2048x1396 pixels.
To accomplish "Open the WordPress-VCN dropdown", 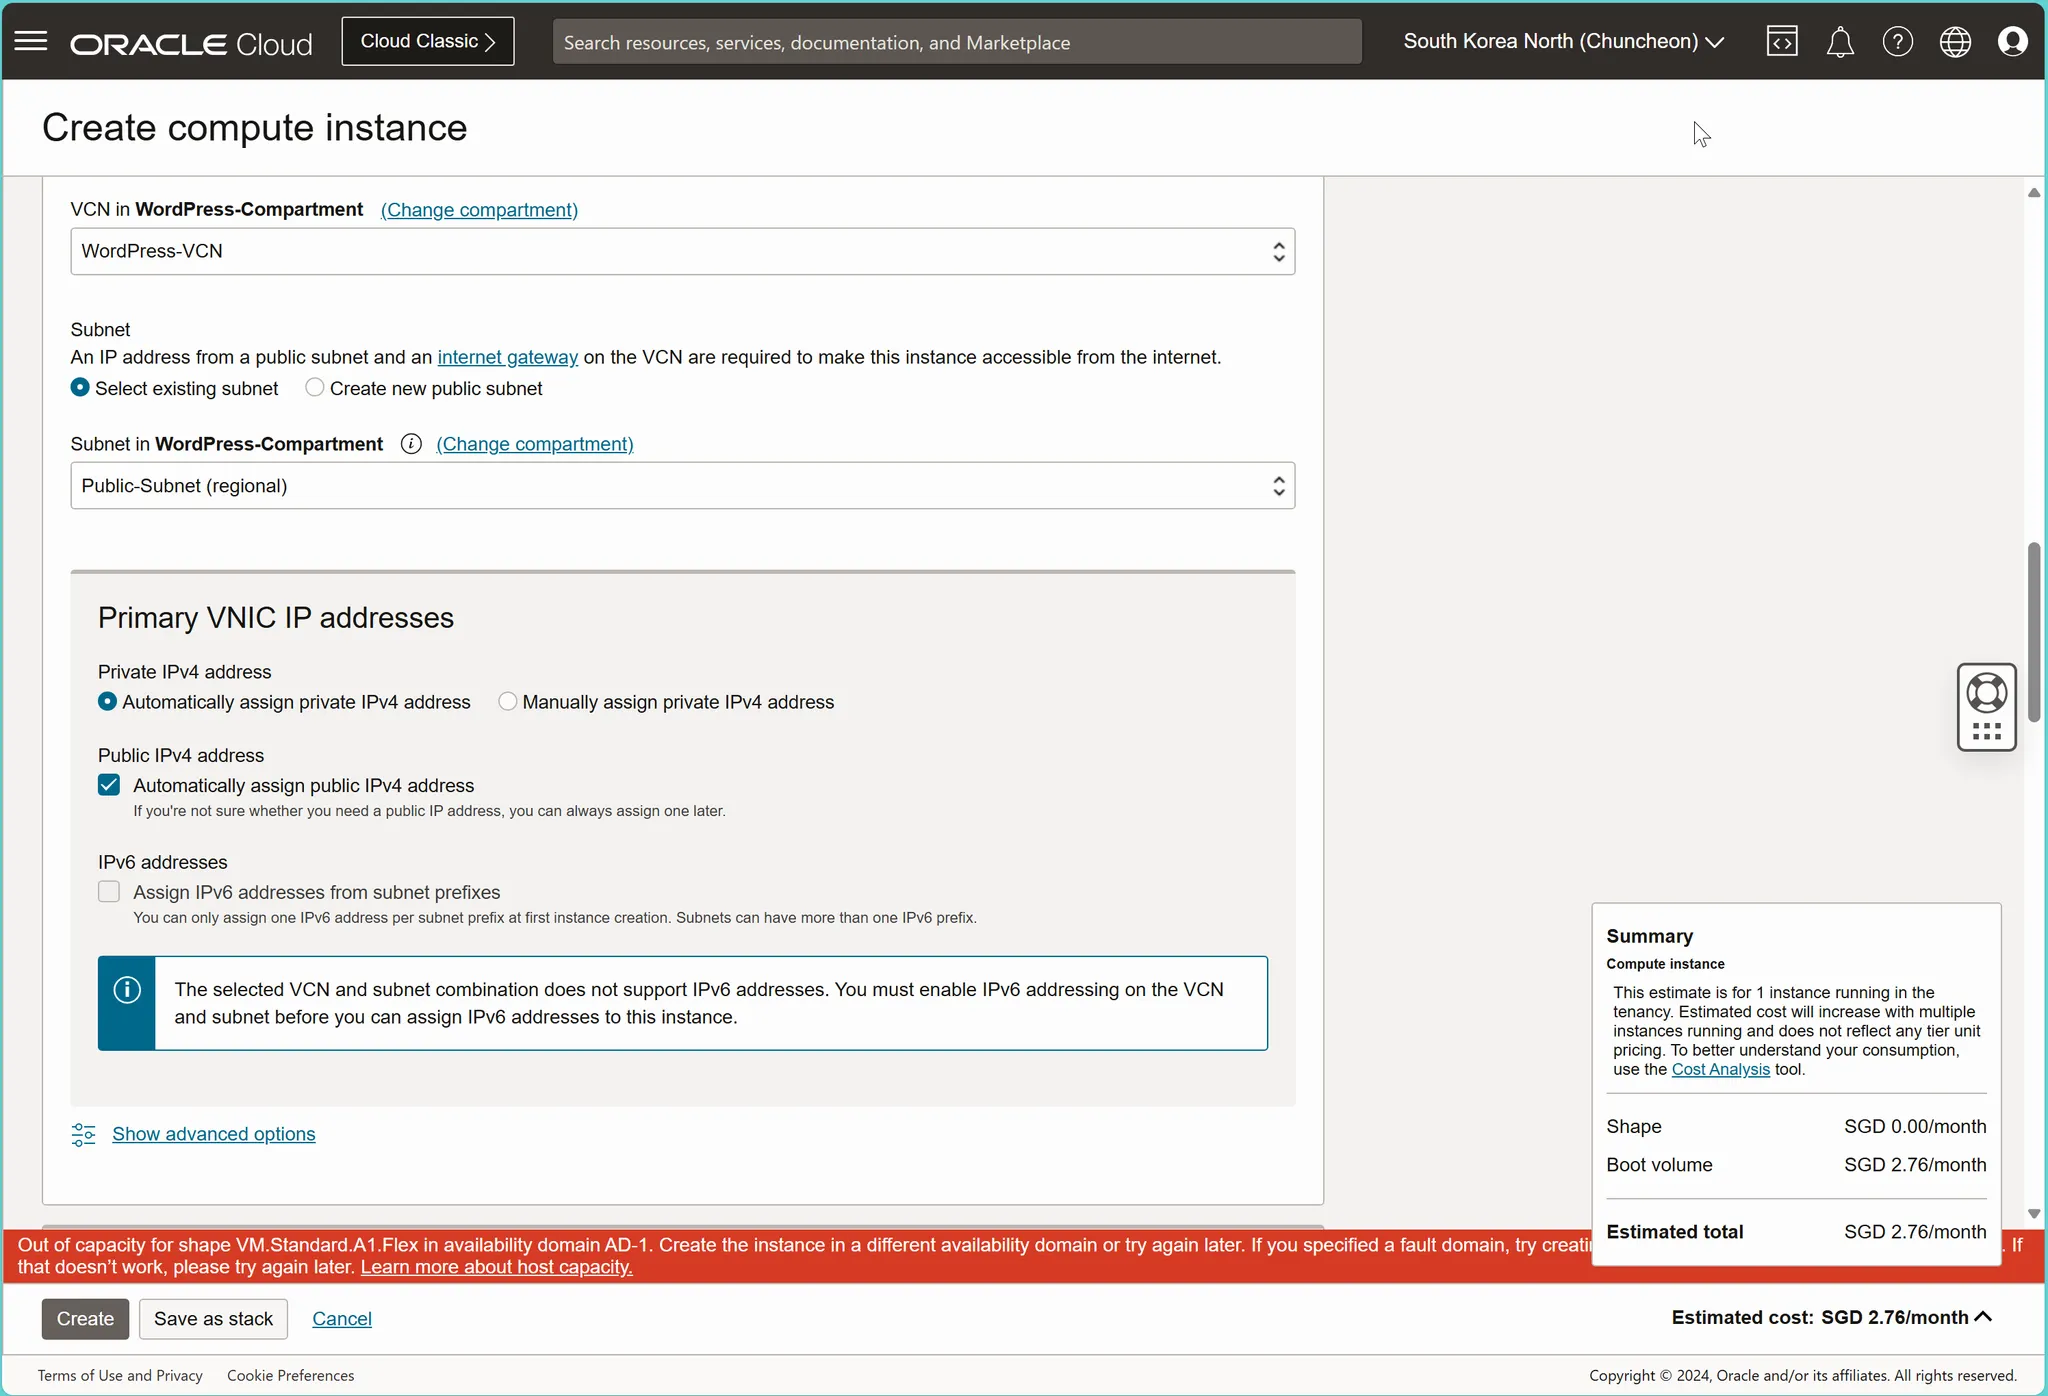I will tap(682, 251).
